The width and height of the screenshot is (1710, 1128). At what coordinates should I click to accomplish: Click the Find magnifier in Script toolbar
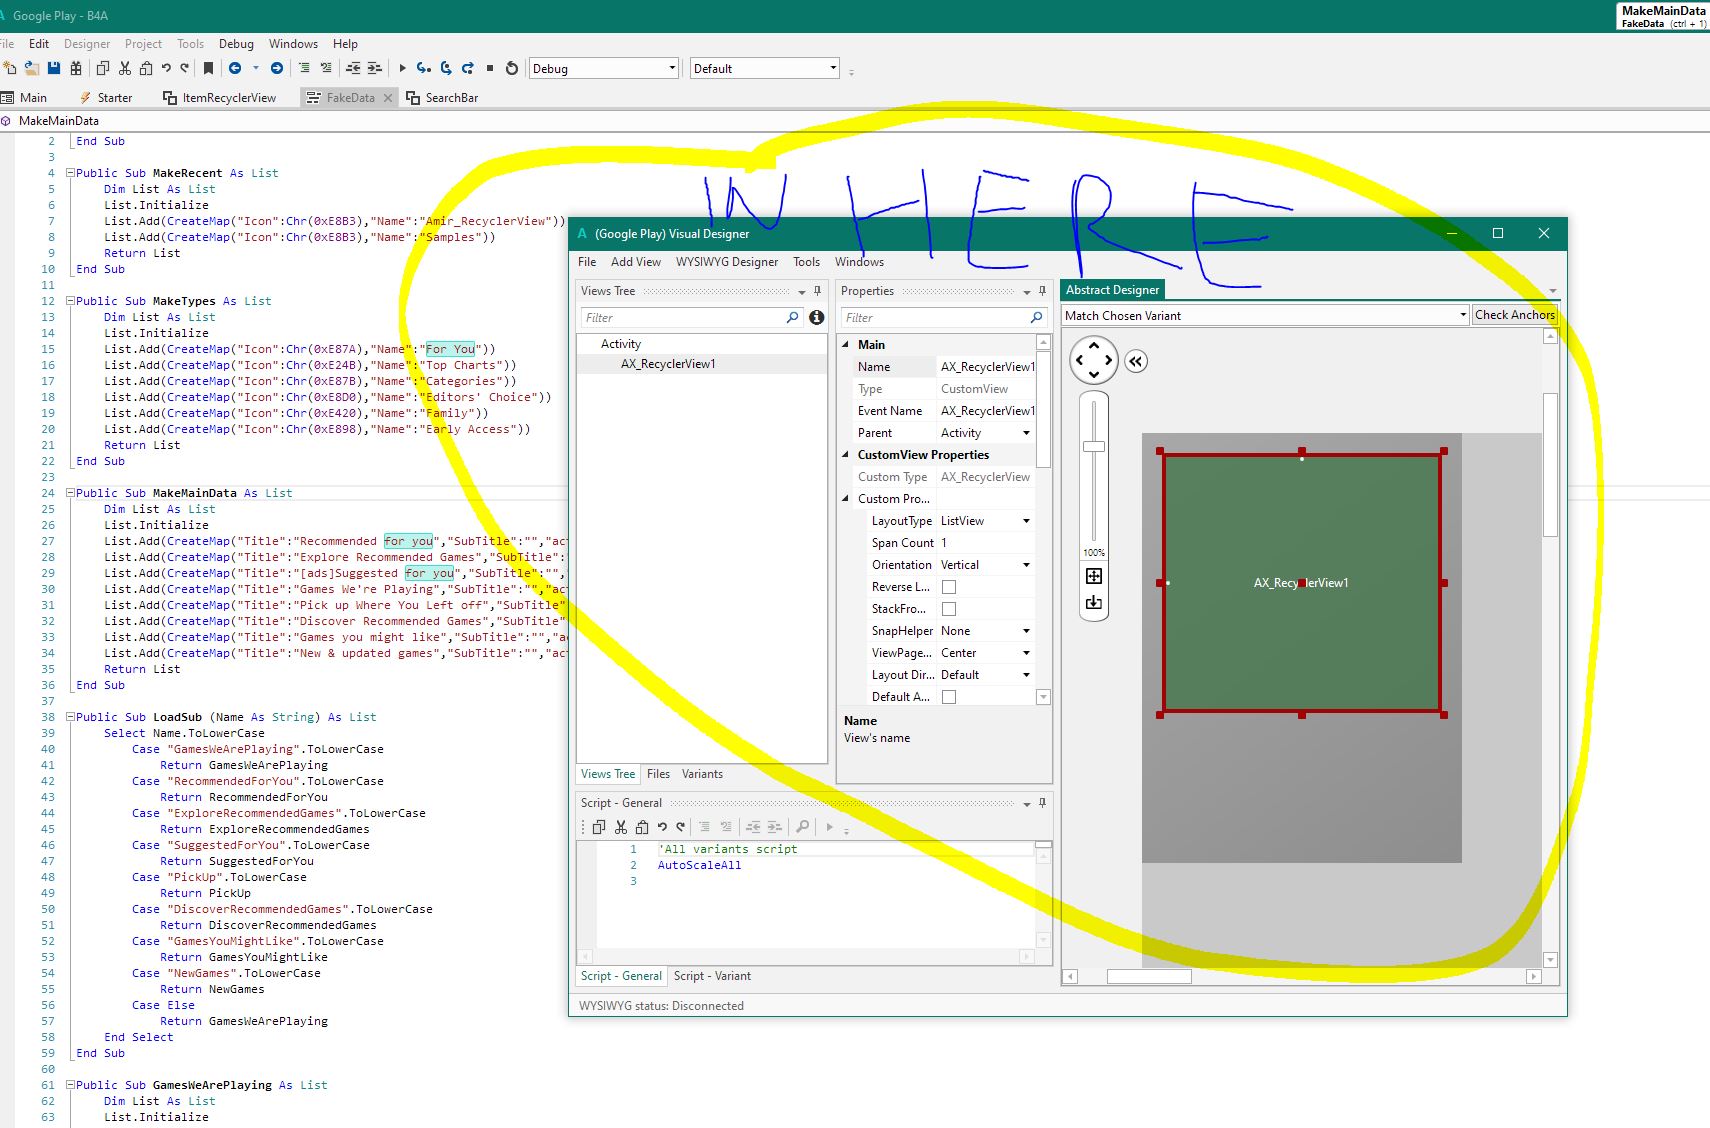(802, 827)
